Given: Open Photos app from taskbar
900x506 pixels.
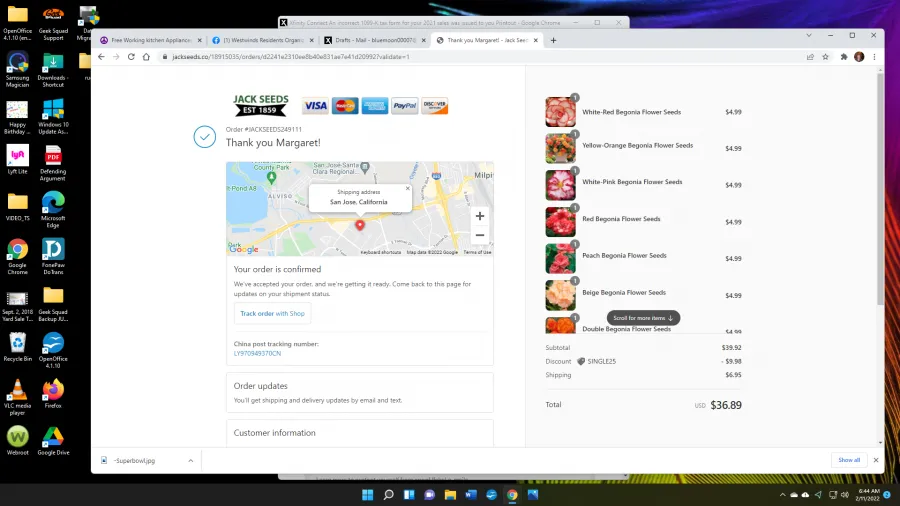Looking at the screenshot, I should click(x=533, y=495).
